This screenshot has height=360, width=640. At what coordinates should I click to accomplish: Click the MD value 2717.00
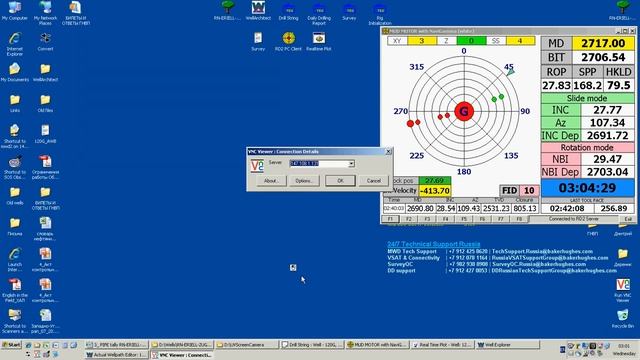(603, 43)
